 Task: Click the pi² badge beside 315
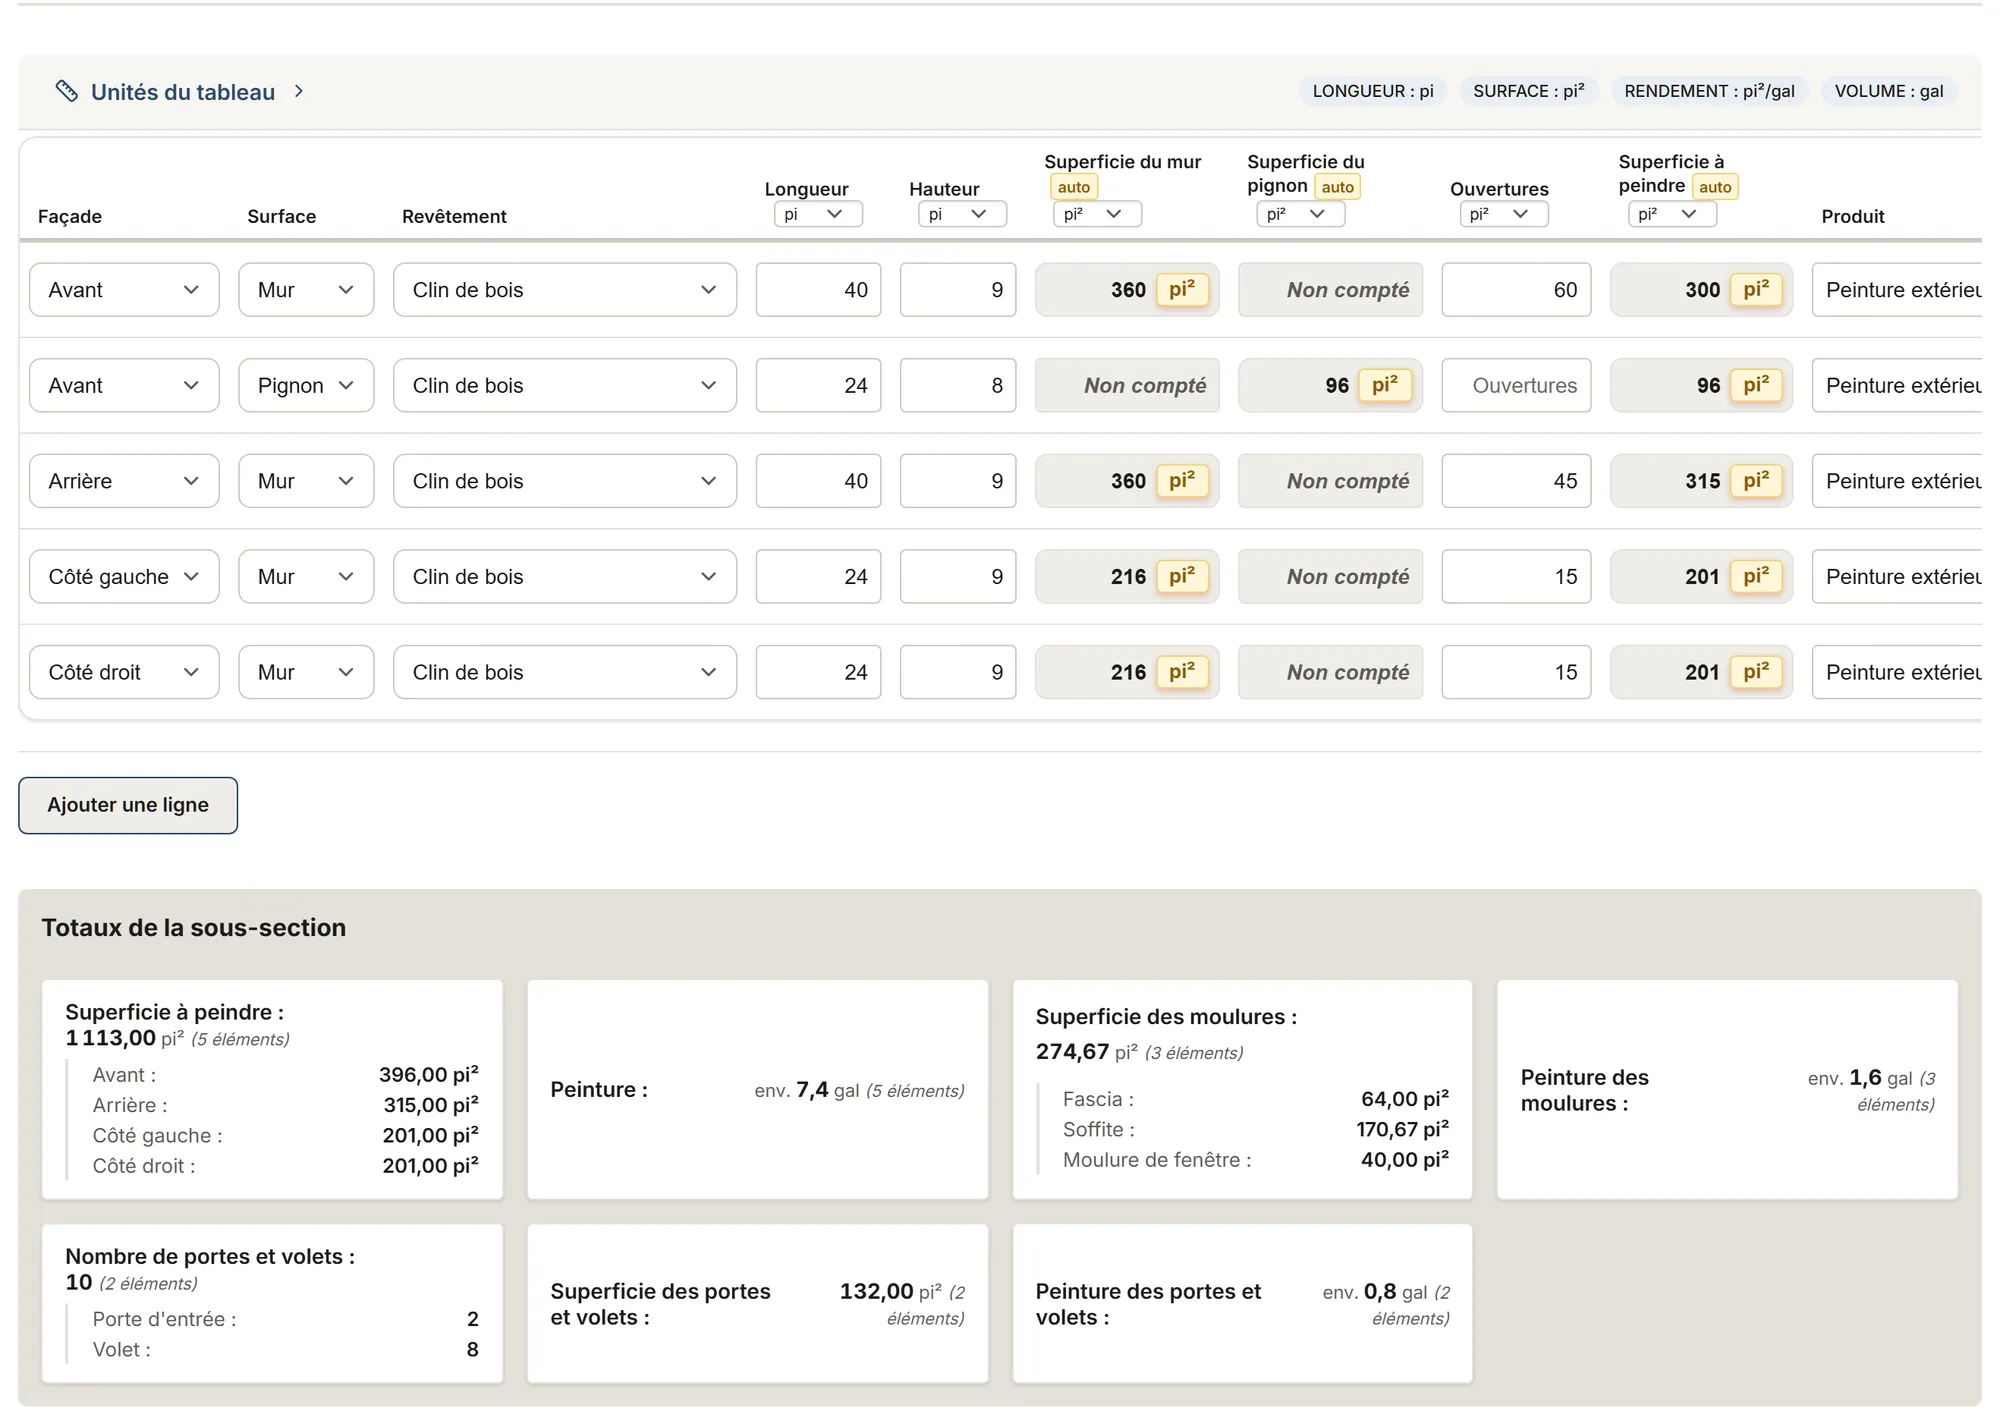click(1756, 481)
